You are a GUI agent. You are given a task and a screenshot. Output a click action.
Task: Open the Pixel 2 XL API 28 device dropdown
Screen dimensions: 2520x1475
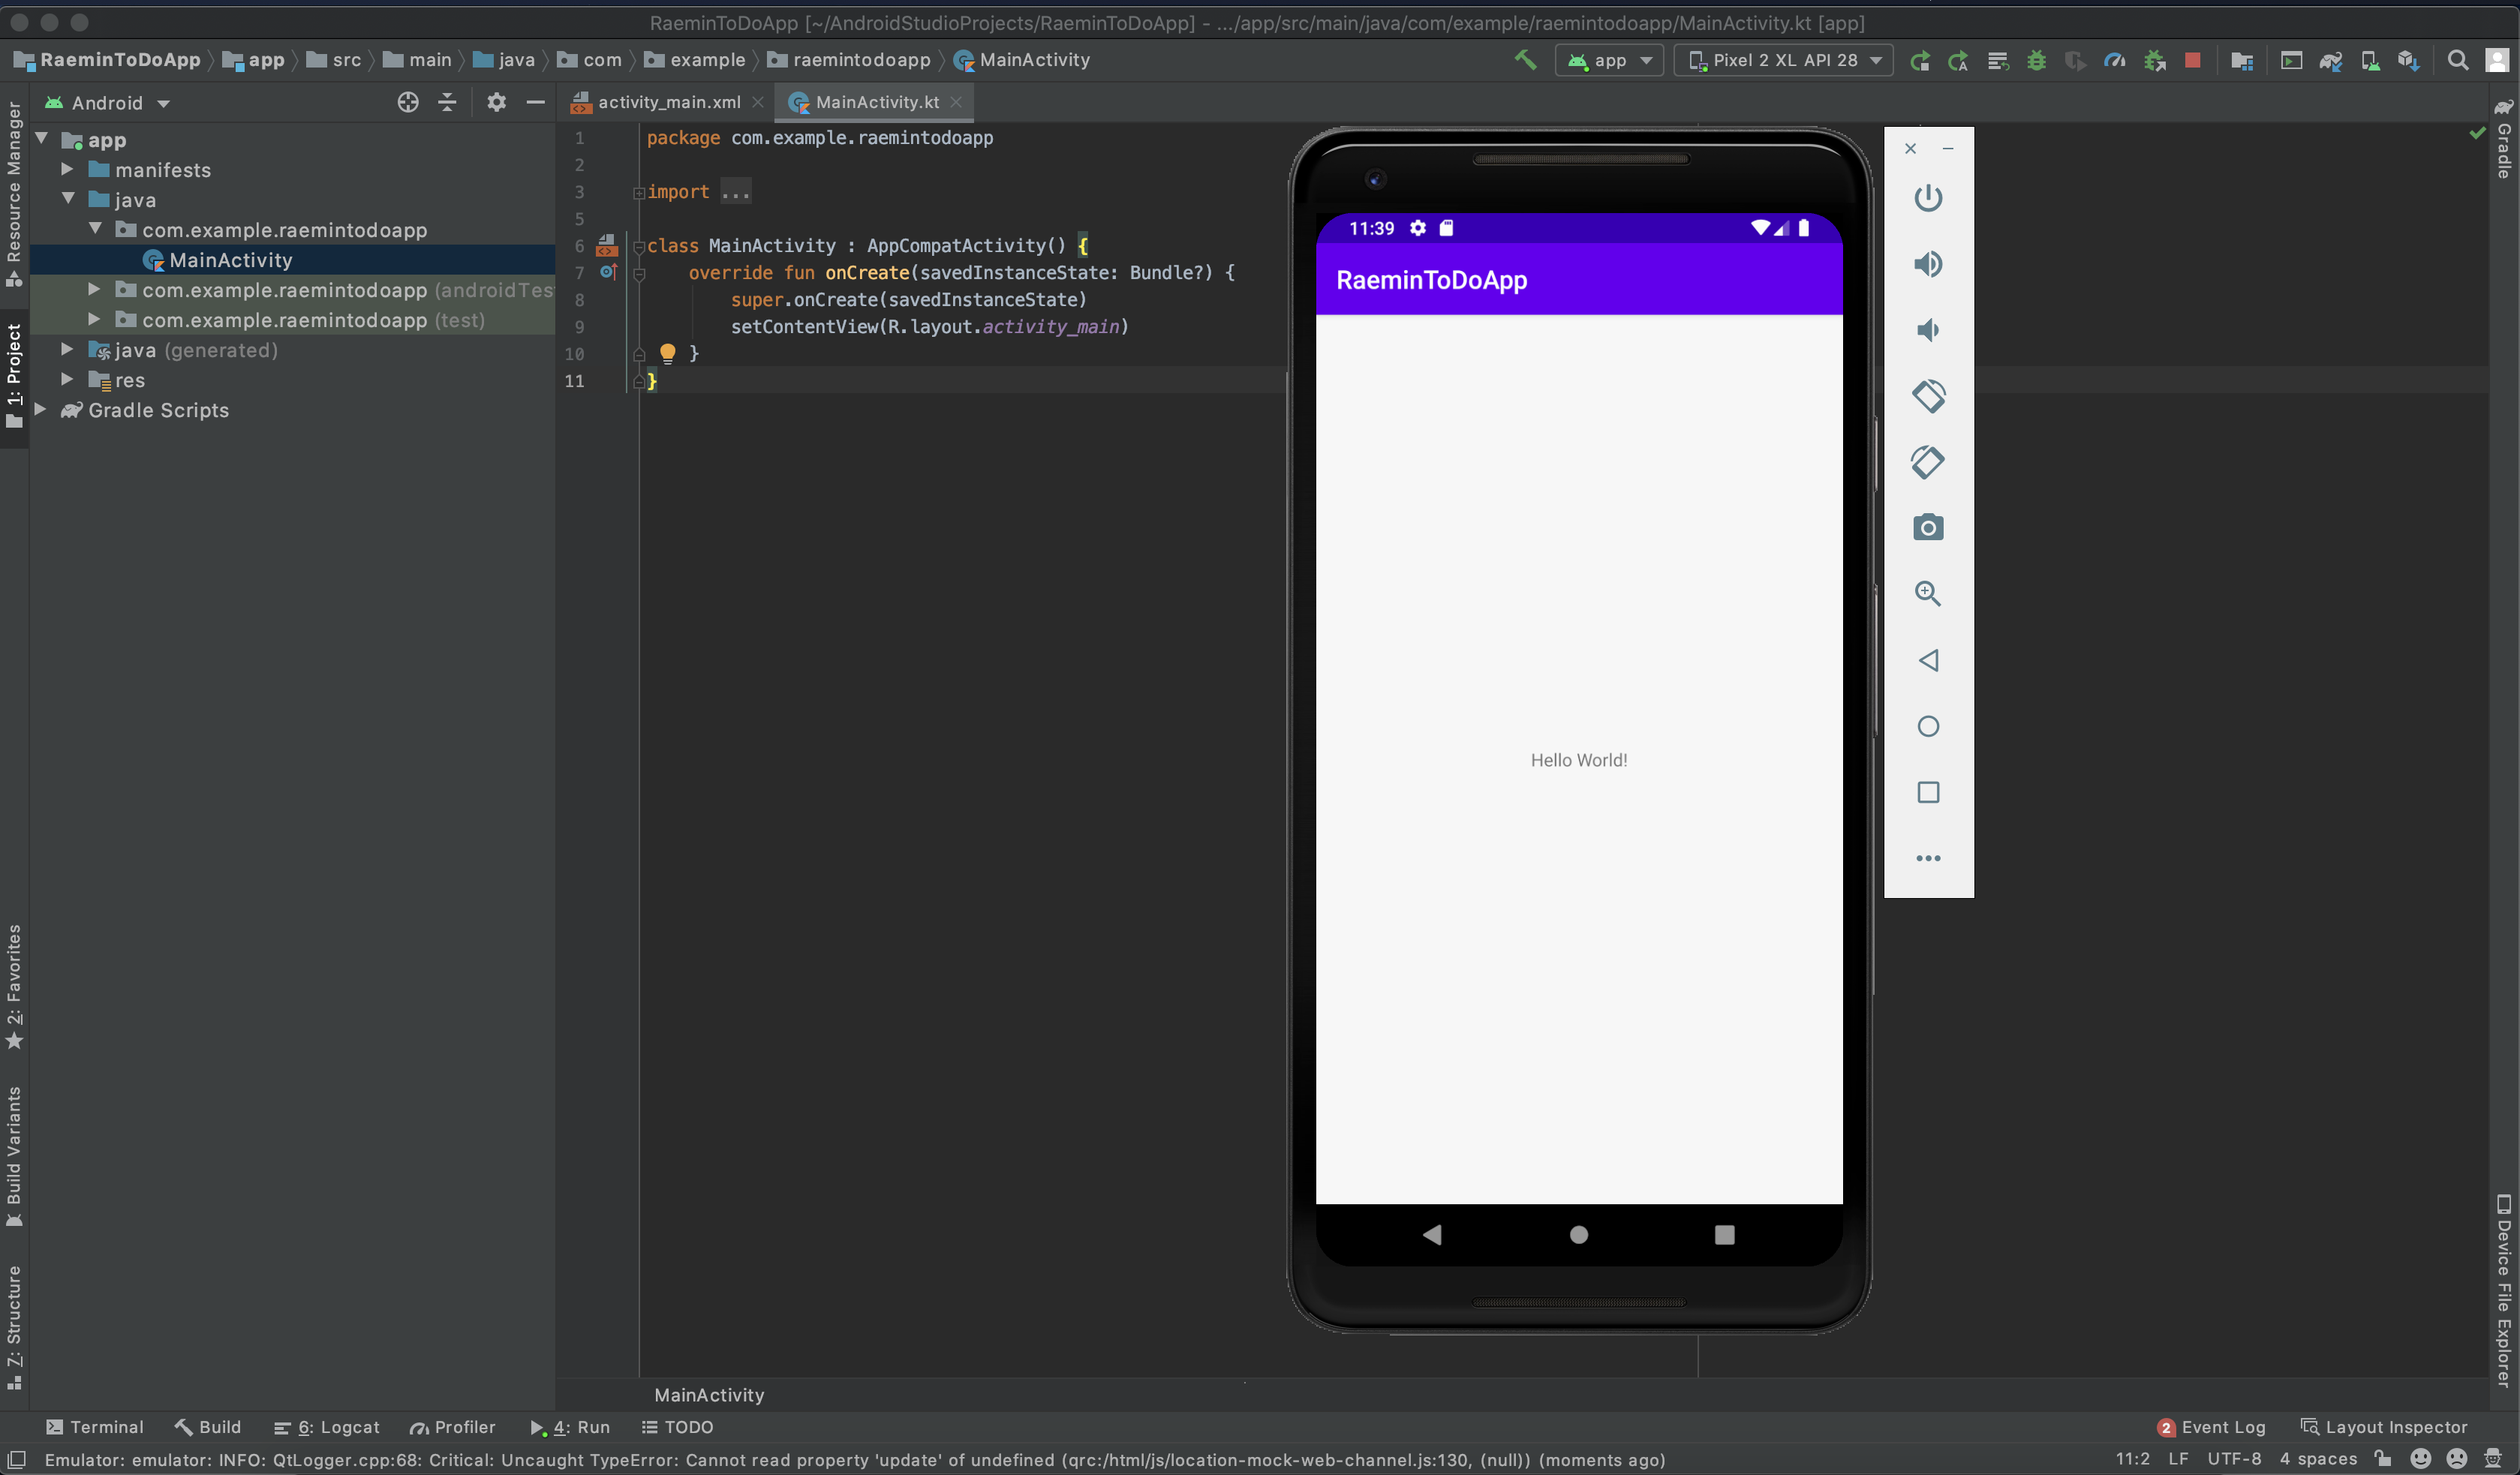click(1784, 60)
